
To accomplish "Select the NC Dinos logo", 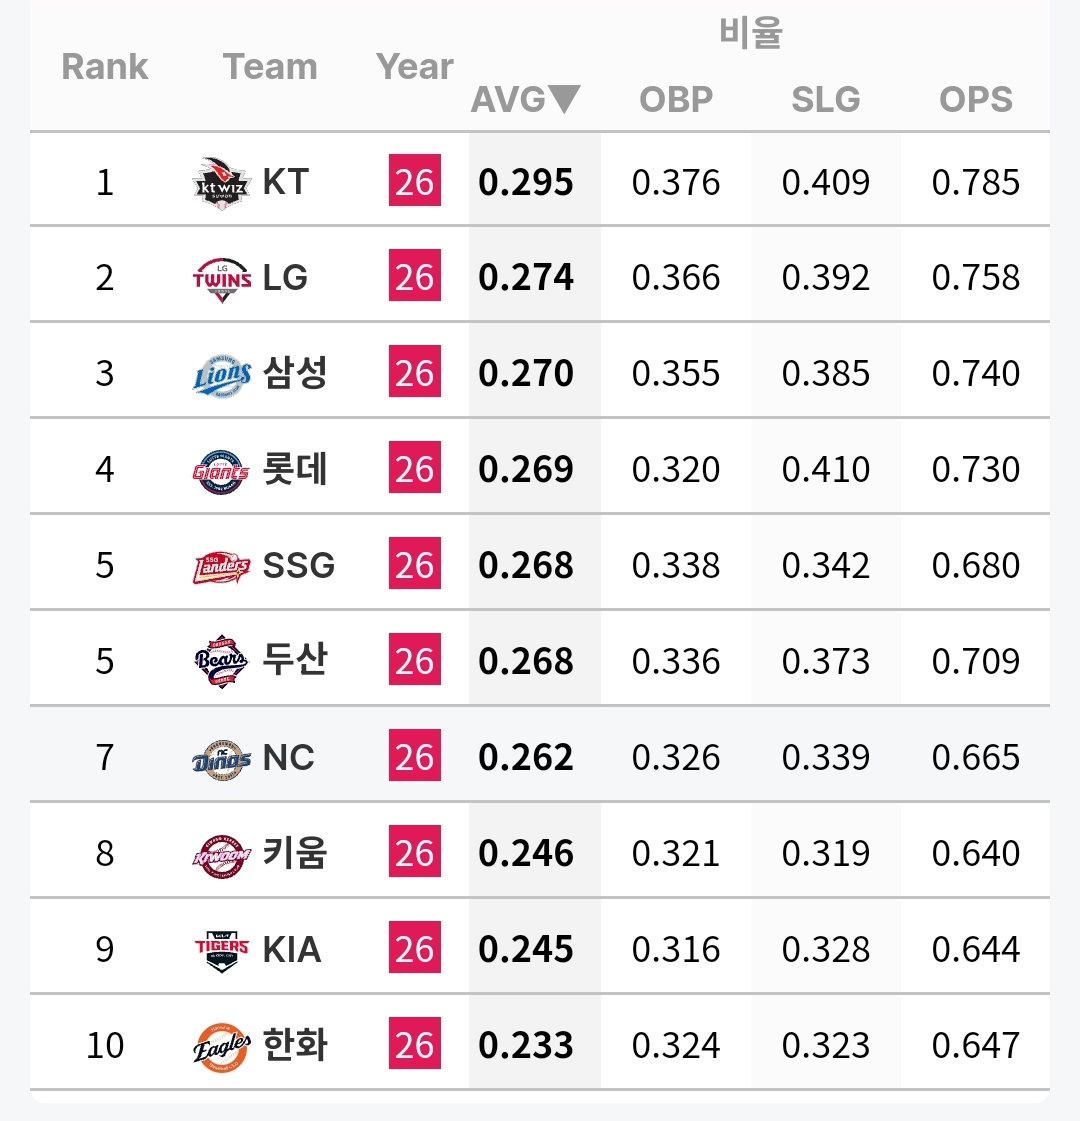I will pos(222,759).
